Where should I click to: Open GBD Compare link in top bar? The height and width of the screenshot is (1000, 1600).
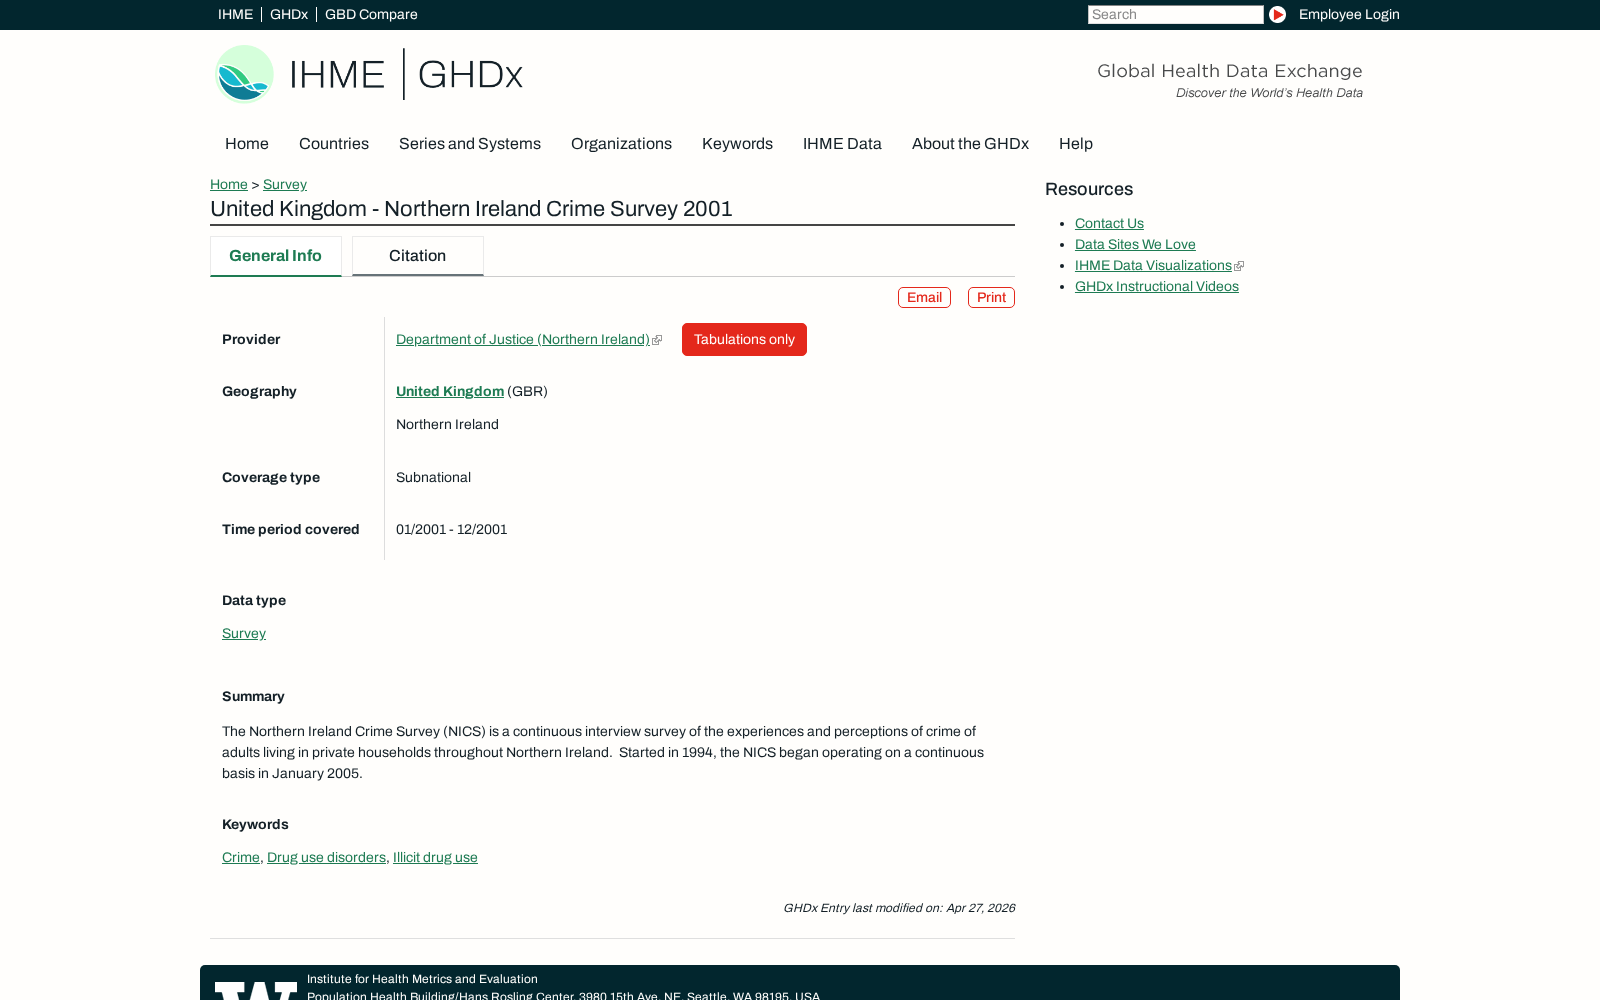tap(371, 14)
